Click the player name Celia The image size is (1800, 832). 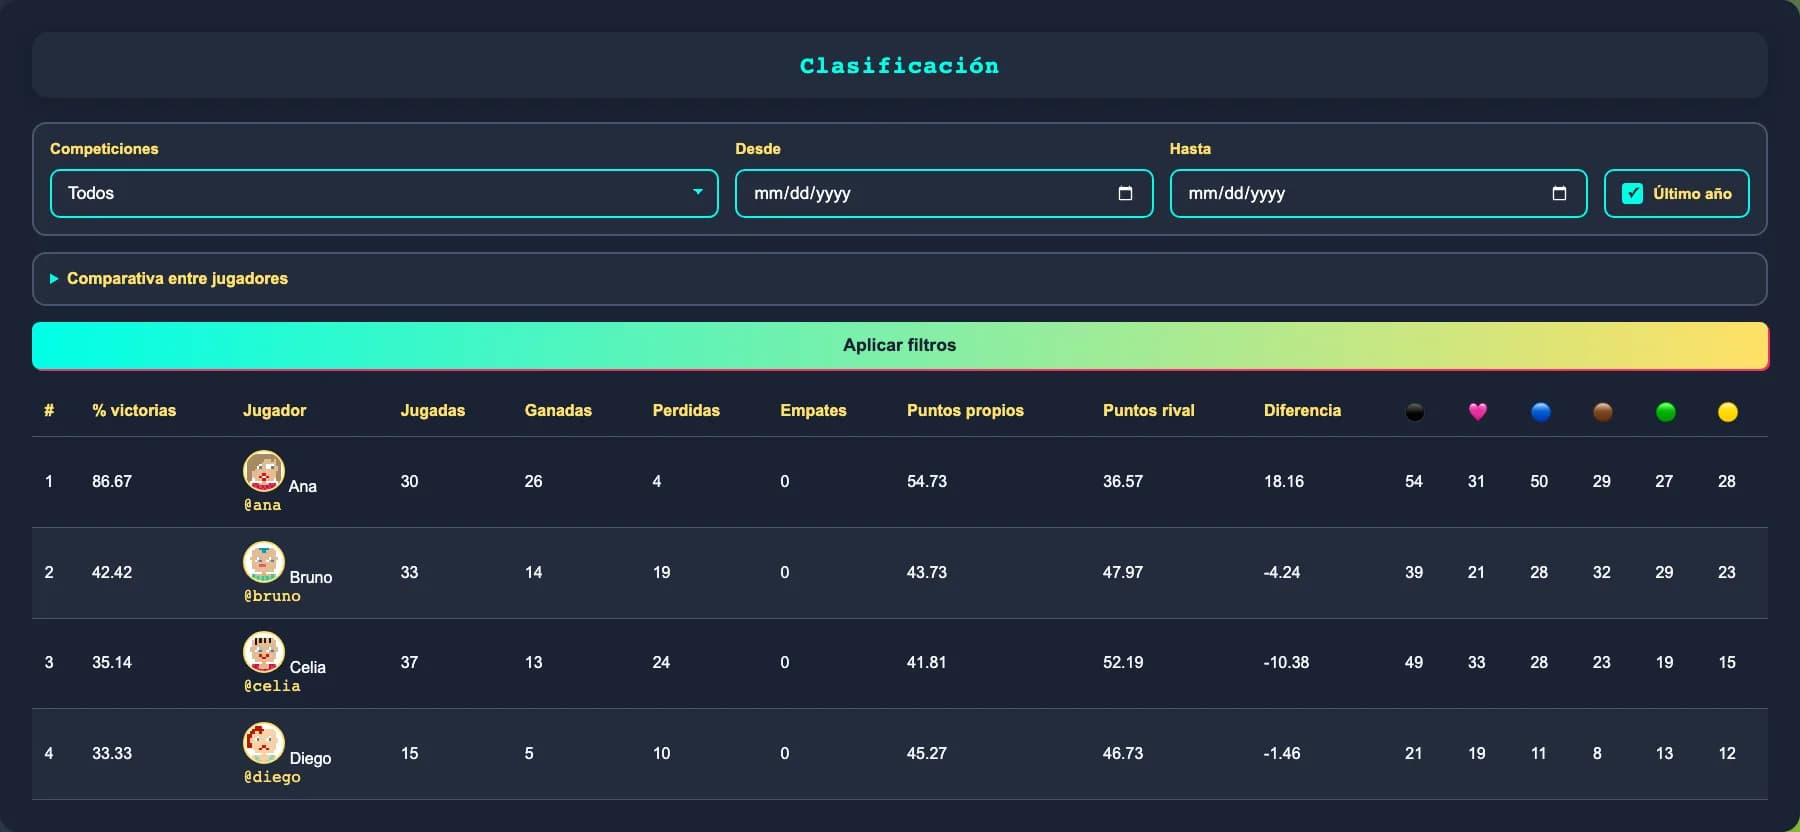click(308, 667)
